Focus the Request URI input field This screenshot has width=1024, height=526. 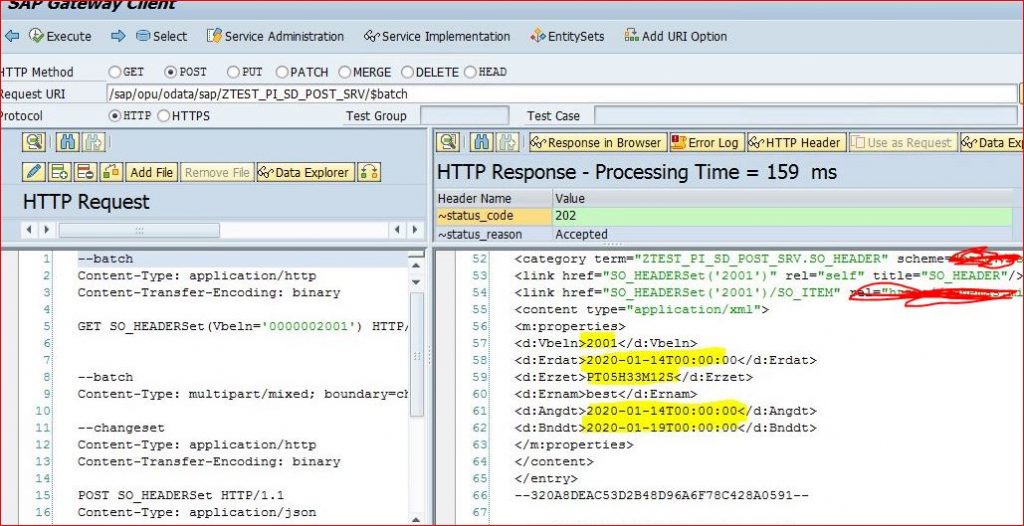coord(561,93)
